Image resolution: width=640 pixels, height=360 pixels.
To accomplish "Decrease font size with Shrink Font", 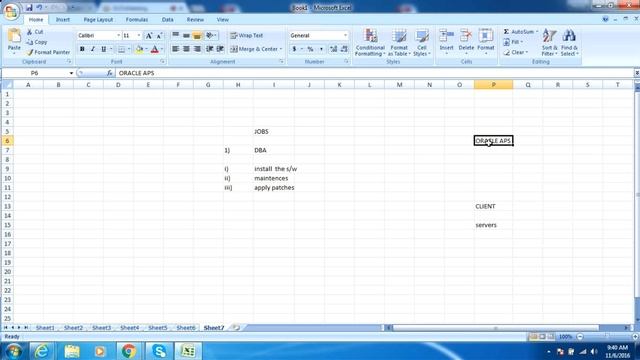I will tap(159, 36).
